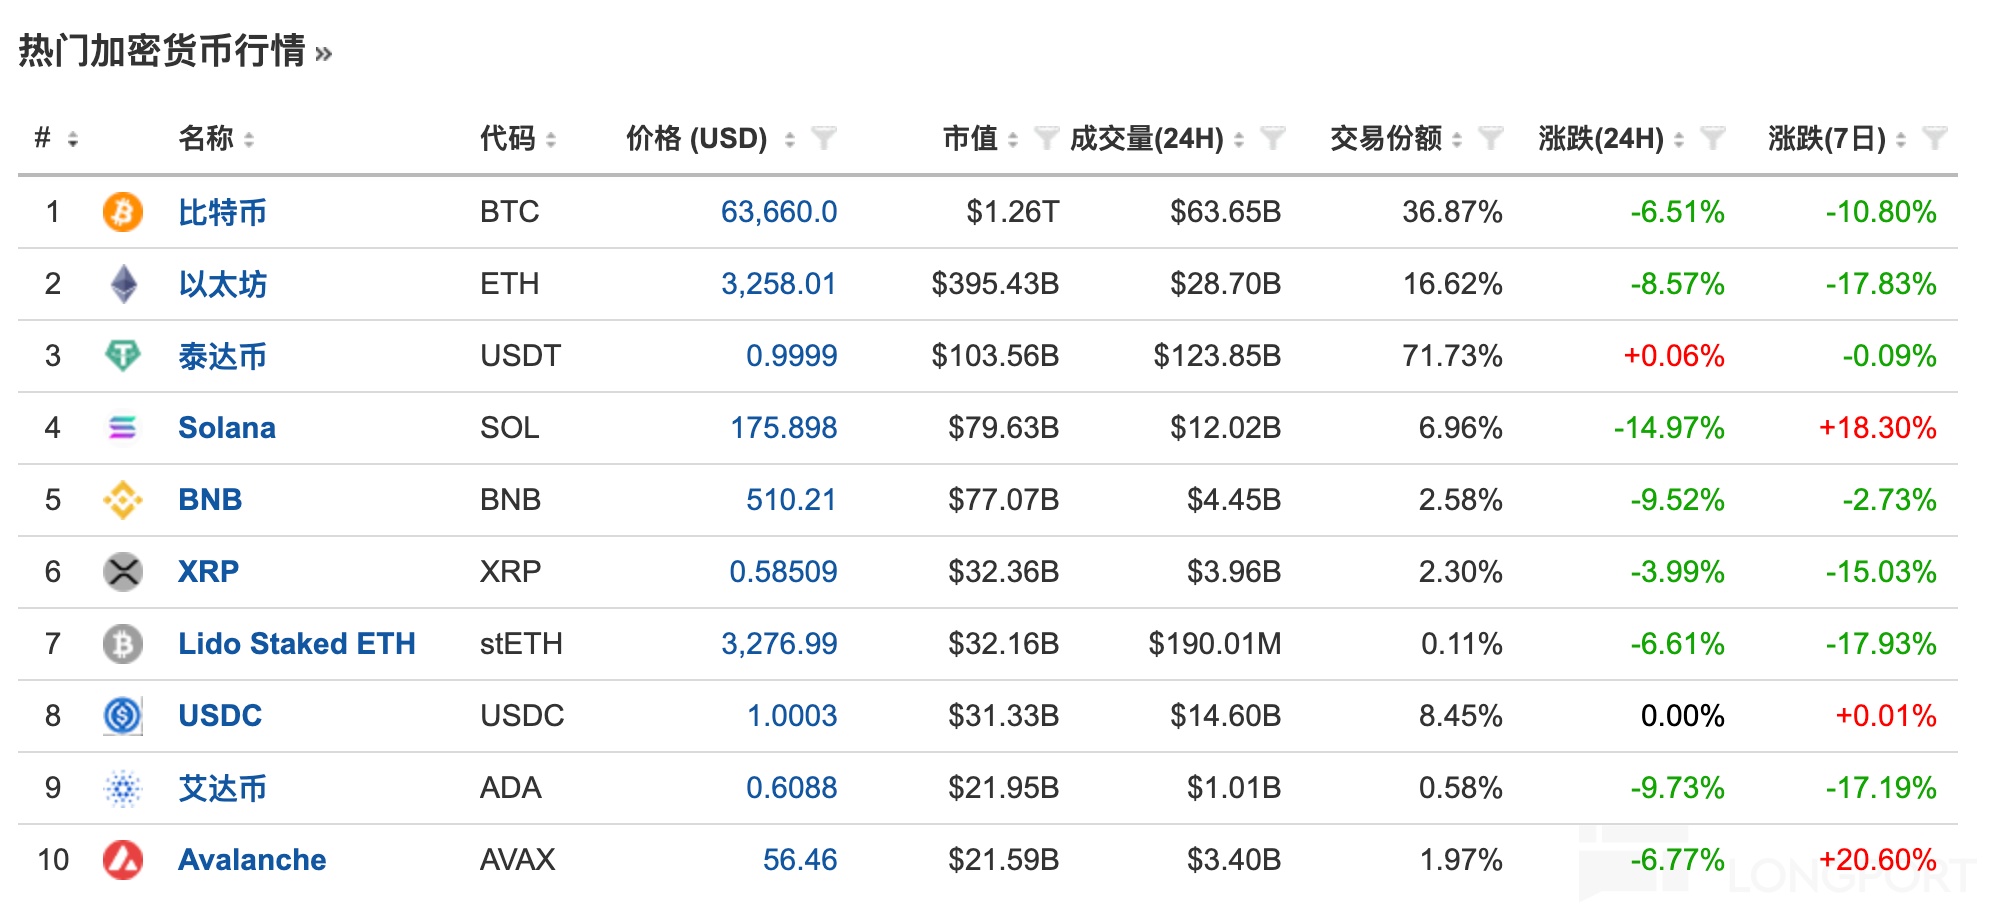The image size is (1992, 918).
Task: Sort table by 名称 column header
Action: point(206,138)
